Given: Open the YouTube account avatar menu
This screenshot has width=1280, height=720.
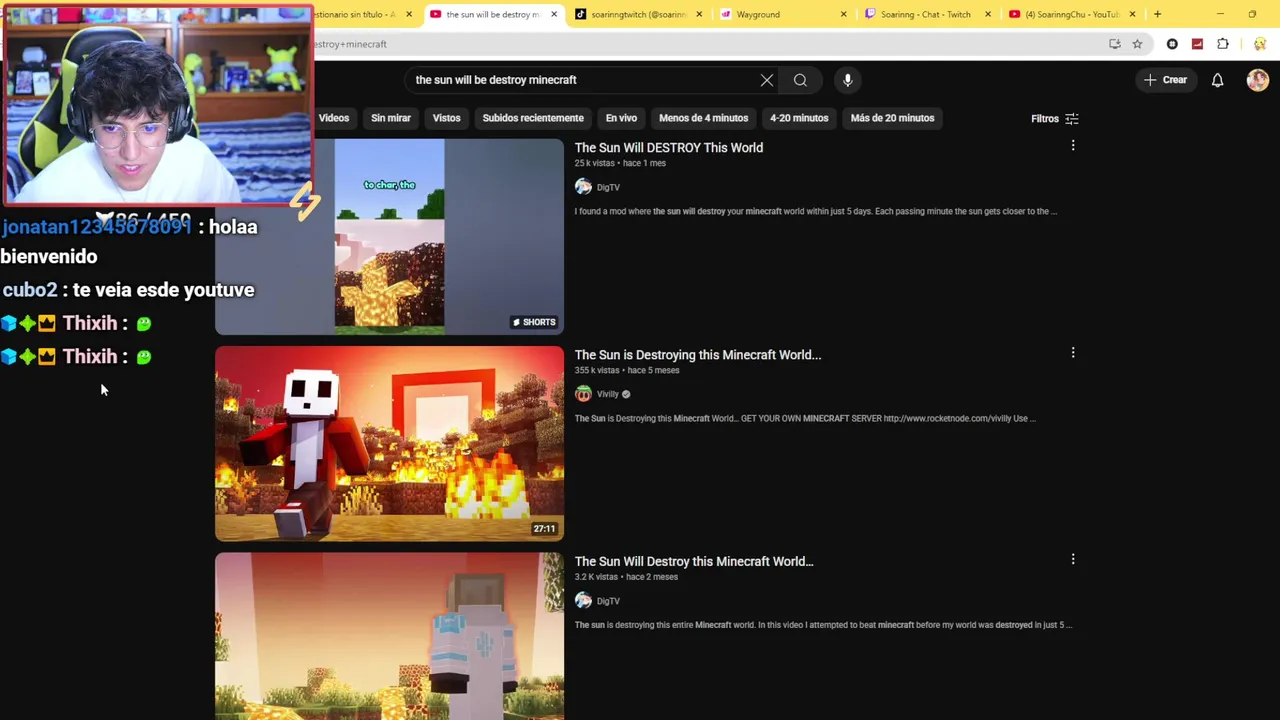Looking at the screenshot, I should pyautogui.click(x=1257, y=80).
